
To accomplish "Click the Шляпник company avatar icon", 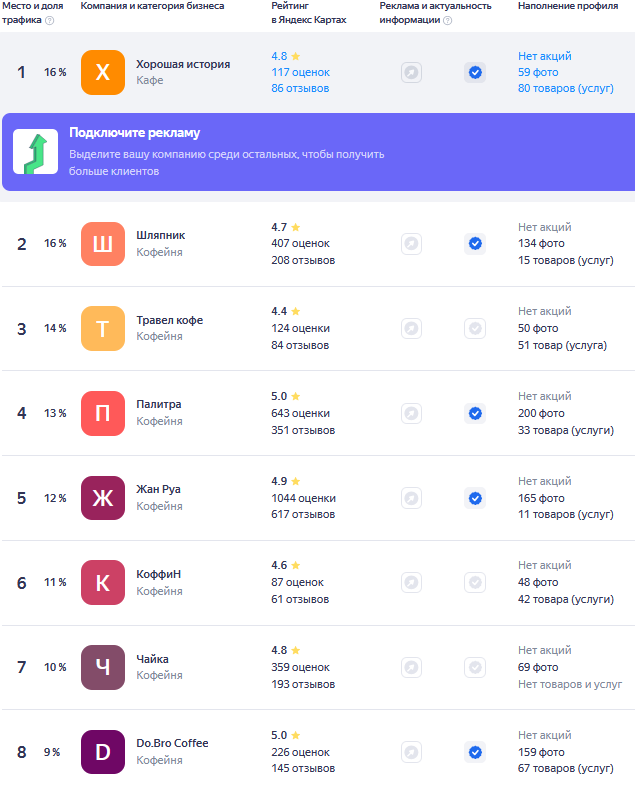I will click(103, 243).
